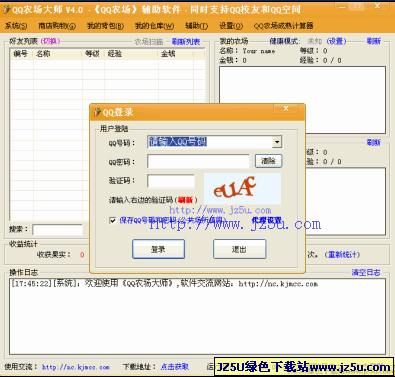
Task: Toggle 保存QQ号码和密码 checkbox
Action: 113,220
